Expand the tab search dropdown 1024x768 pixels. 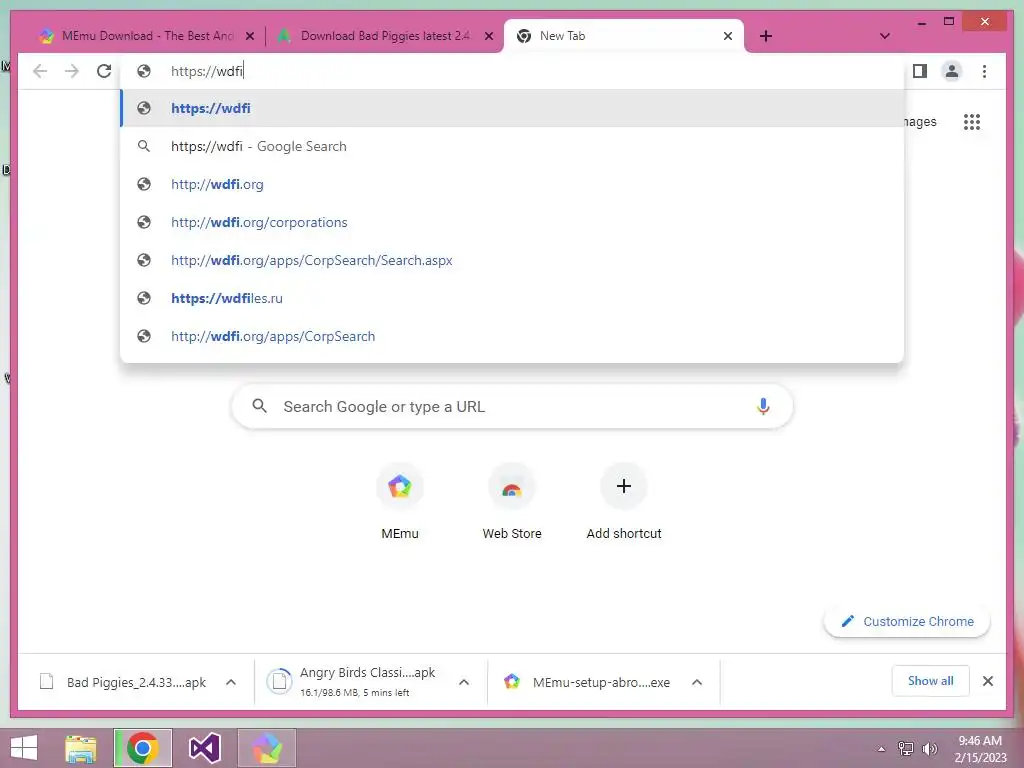tap(885, 36)
